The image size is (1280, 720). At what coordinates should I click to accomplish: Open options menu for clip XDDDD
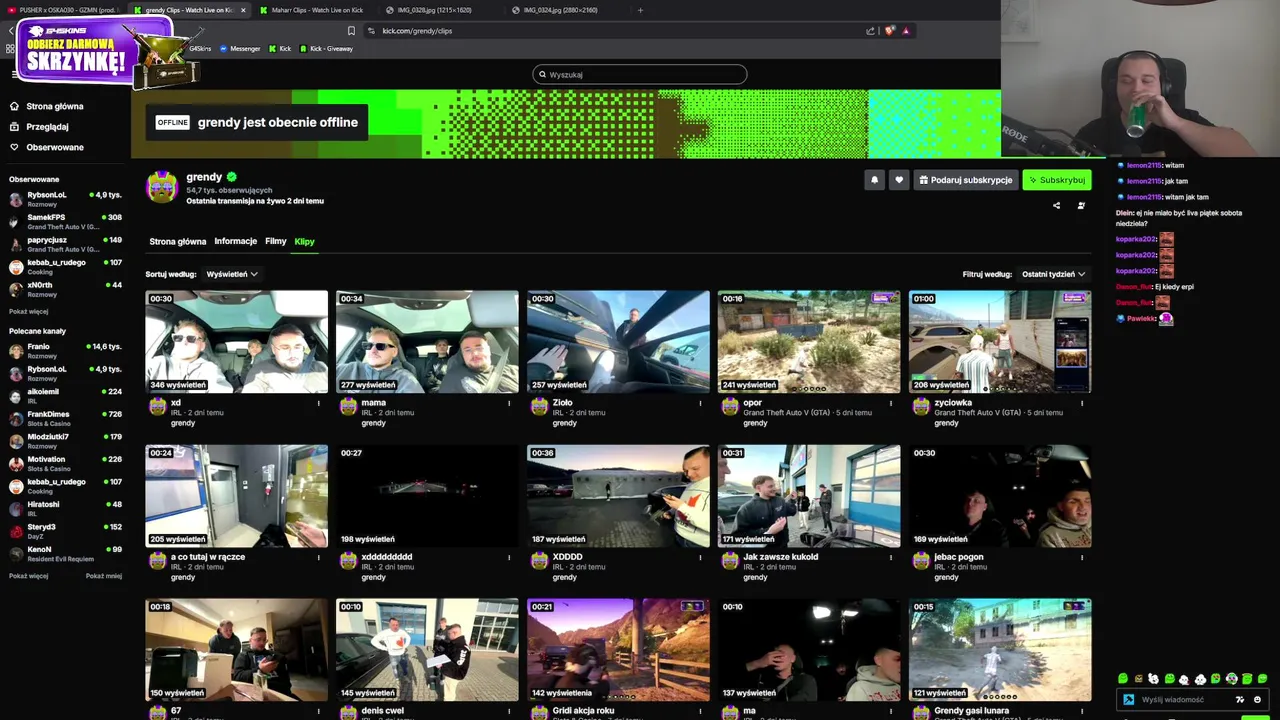tap(700, 557)
